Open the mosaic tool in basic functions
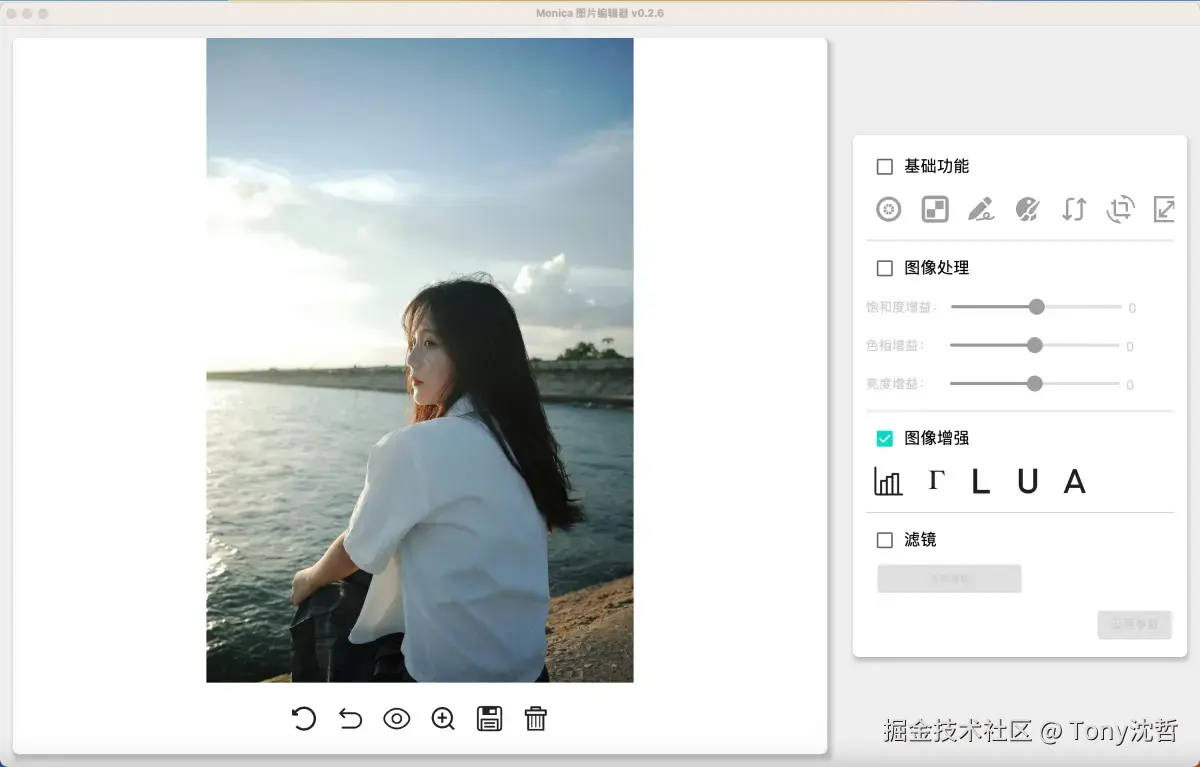Image resolution: width=1200 pixels, height=767 pixels. (934, 209)
